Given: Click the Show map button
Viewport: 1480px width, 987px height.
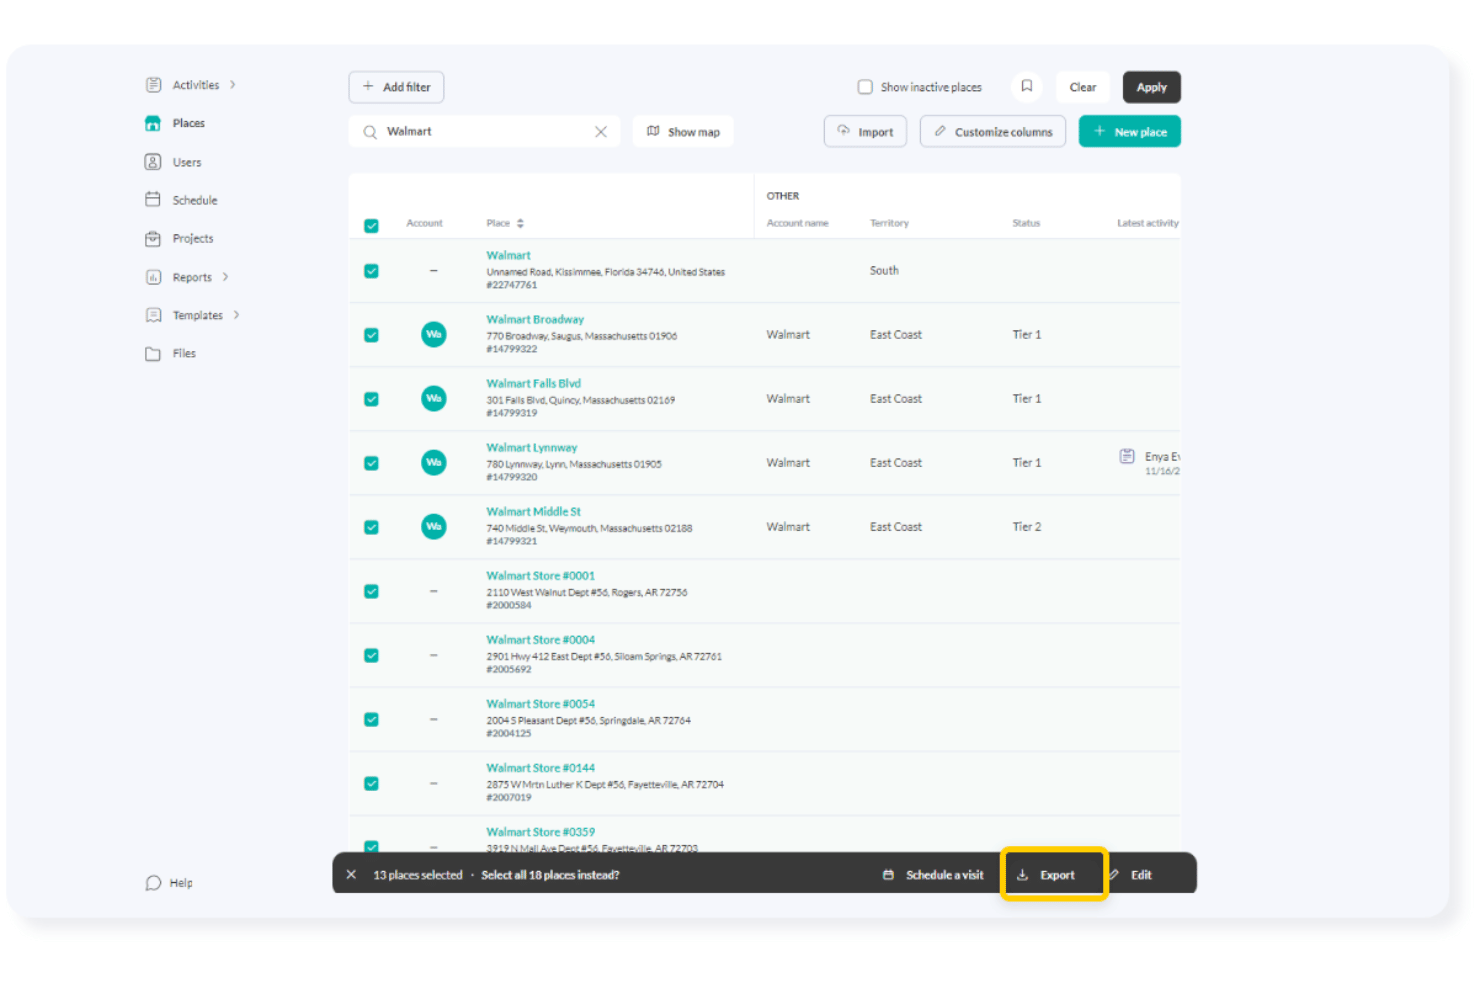Looking at the screenshot, I should [683, 132].
